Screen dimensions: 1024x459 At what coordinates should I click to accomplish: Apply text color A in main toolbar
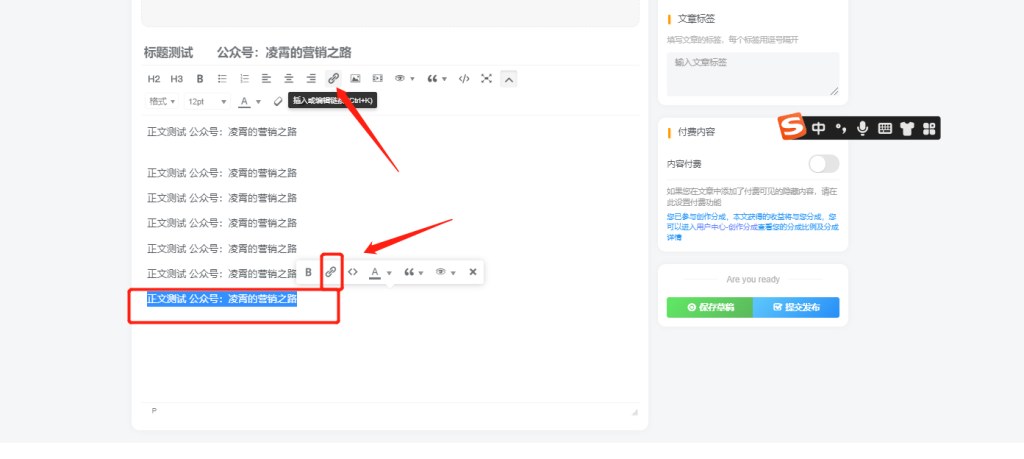pos(244,101)
